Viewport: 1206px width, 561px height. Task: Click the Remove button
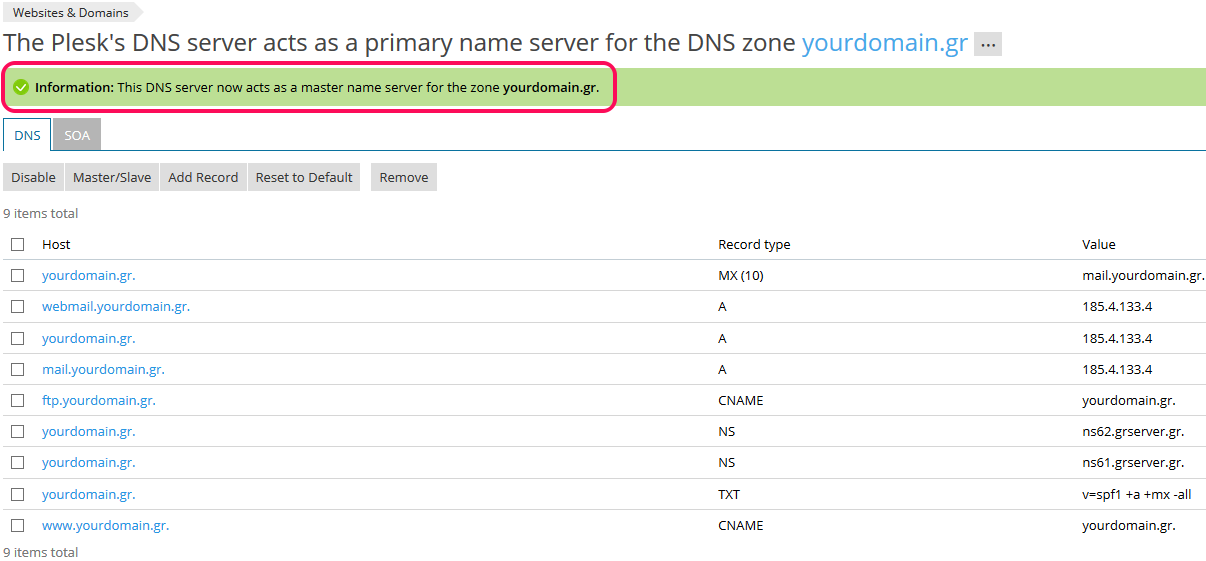pos(404,177)
